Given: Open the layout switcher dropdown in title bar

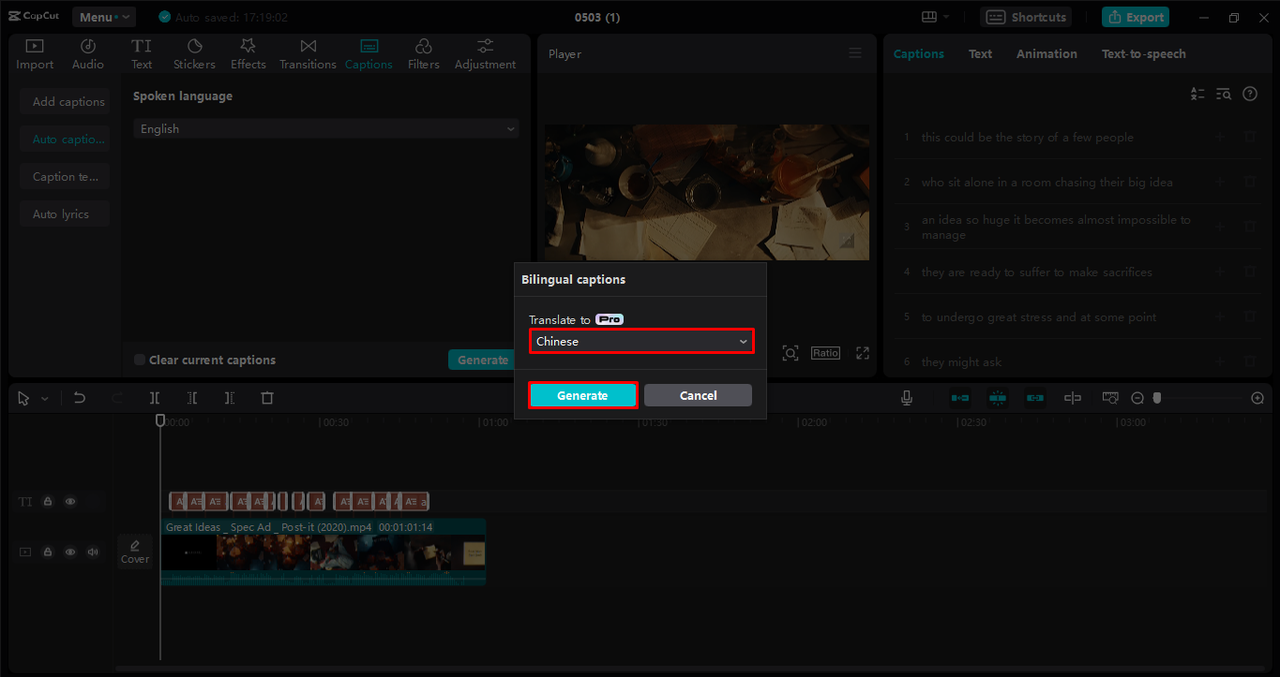Looking at the screenshot, I should pos(936,17).
